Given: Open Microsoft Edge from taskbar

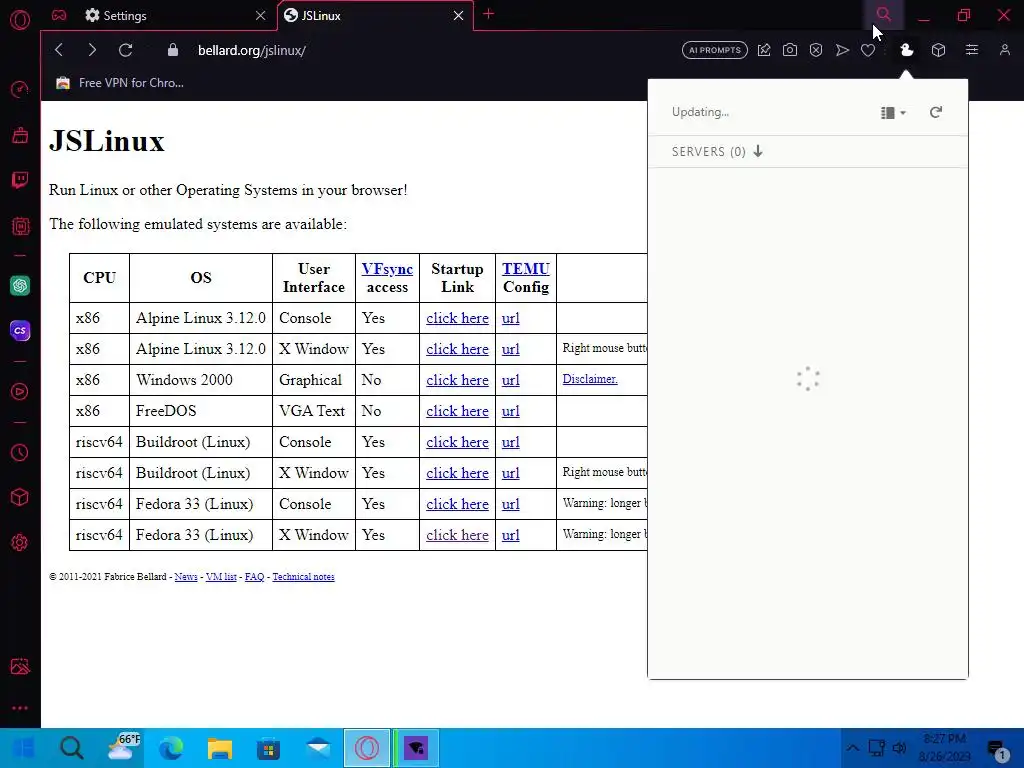Looking at the screenshot, I should click(x=171, y=748).
